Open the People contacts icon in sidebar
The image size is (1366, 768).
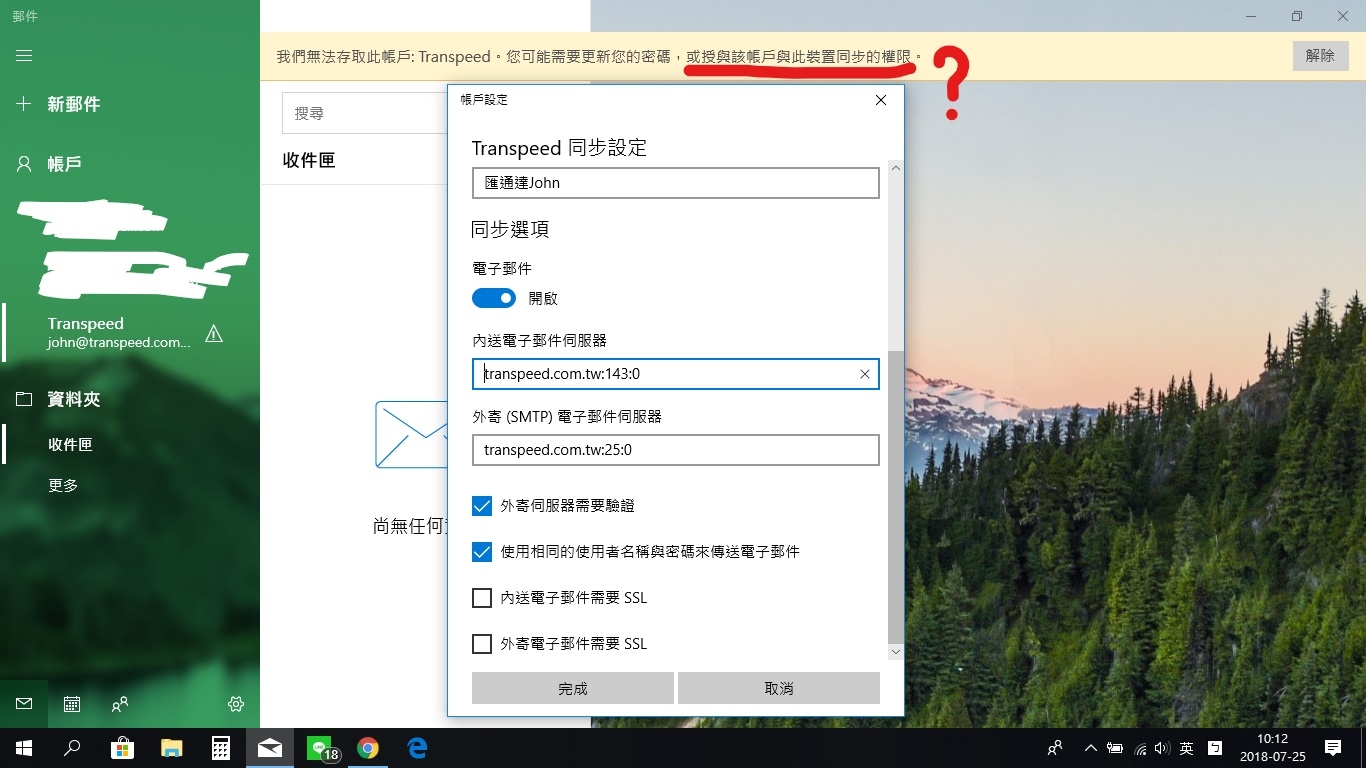(x=120, y=704)
